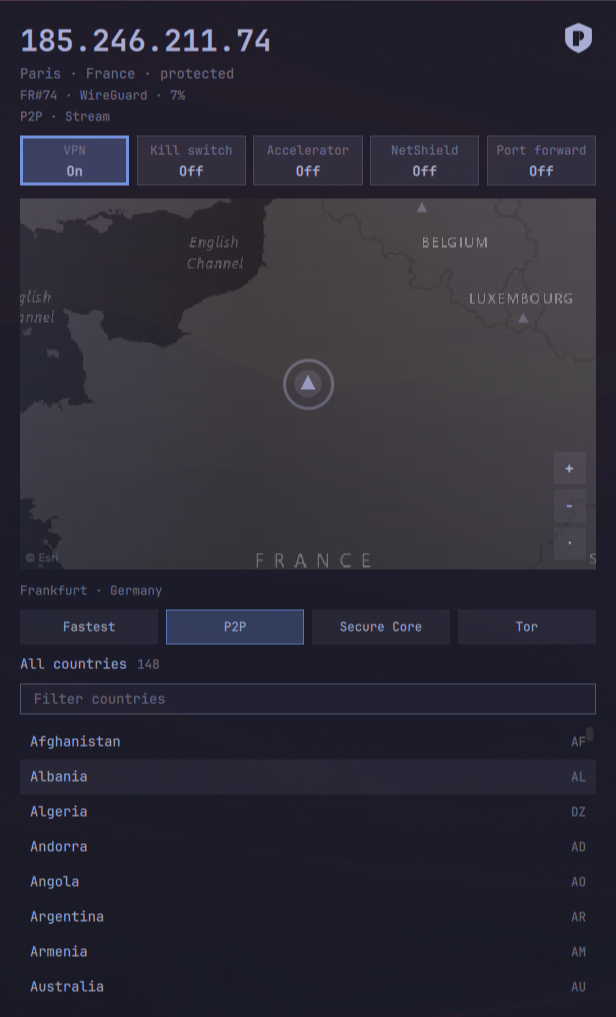Zoom in on the map
The image size is (616, 1017).
(x=569, y=468)
